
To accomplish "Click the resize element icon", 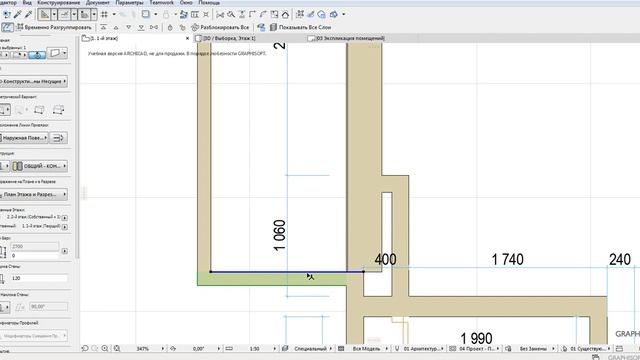I will (274, 15).
